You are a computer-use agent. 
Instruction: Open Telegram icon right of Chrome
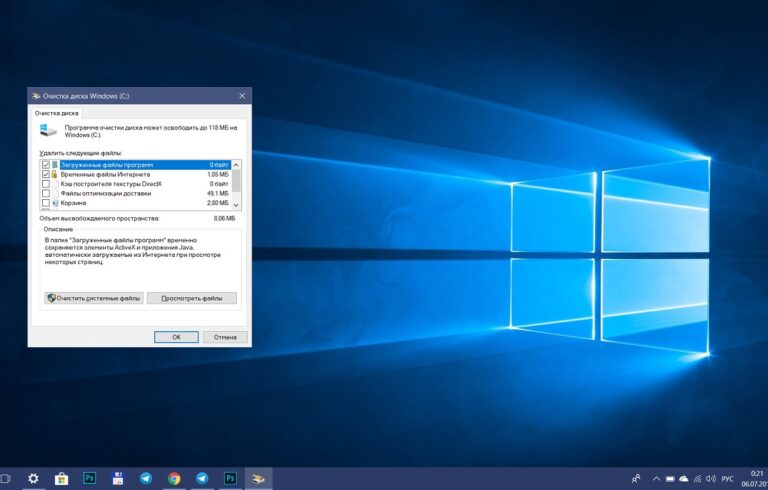202,478
